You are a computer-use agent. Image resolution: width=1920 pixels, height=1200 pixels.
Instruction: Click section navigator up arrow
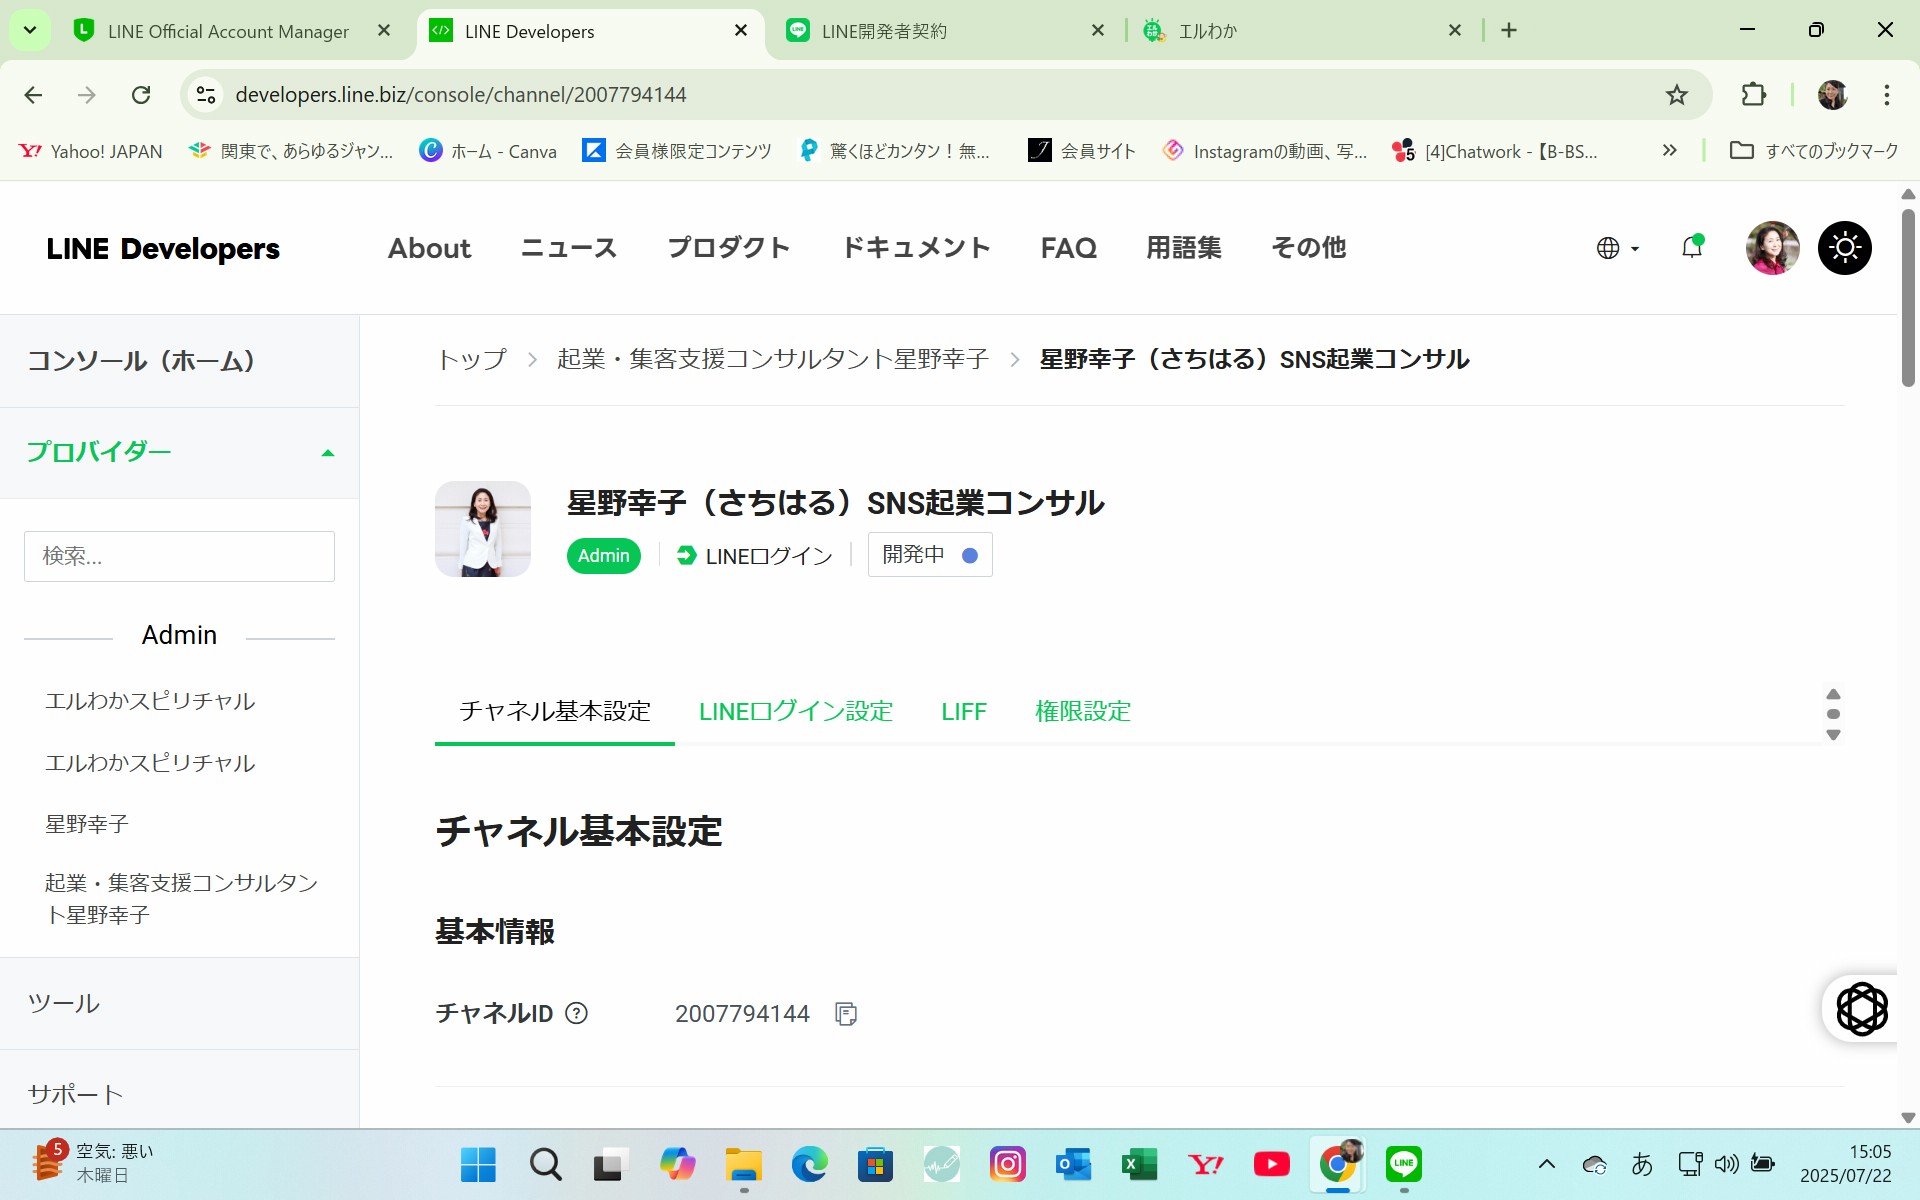point(1833,694)
